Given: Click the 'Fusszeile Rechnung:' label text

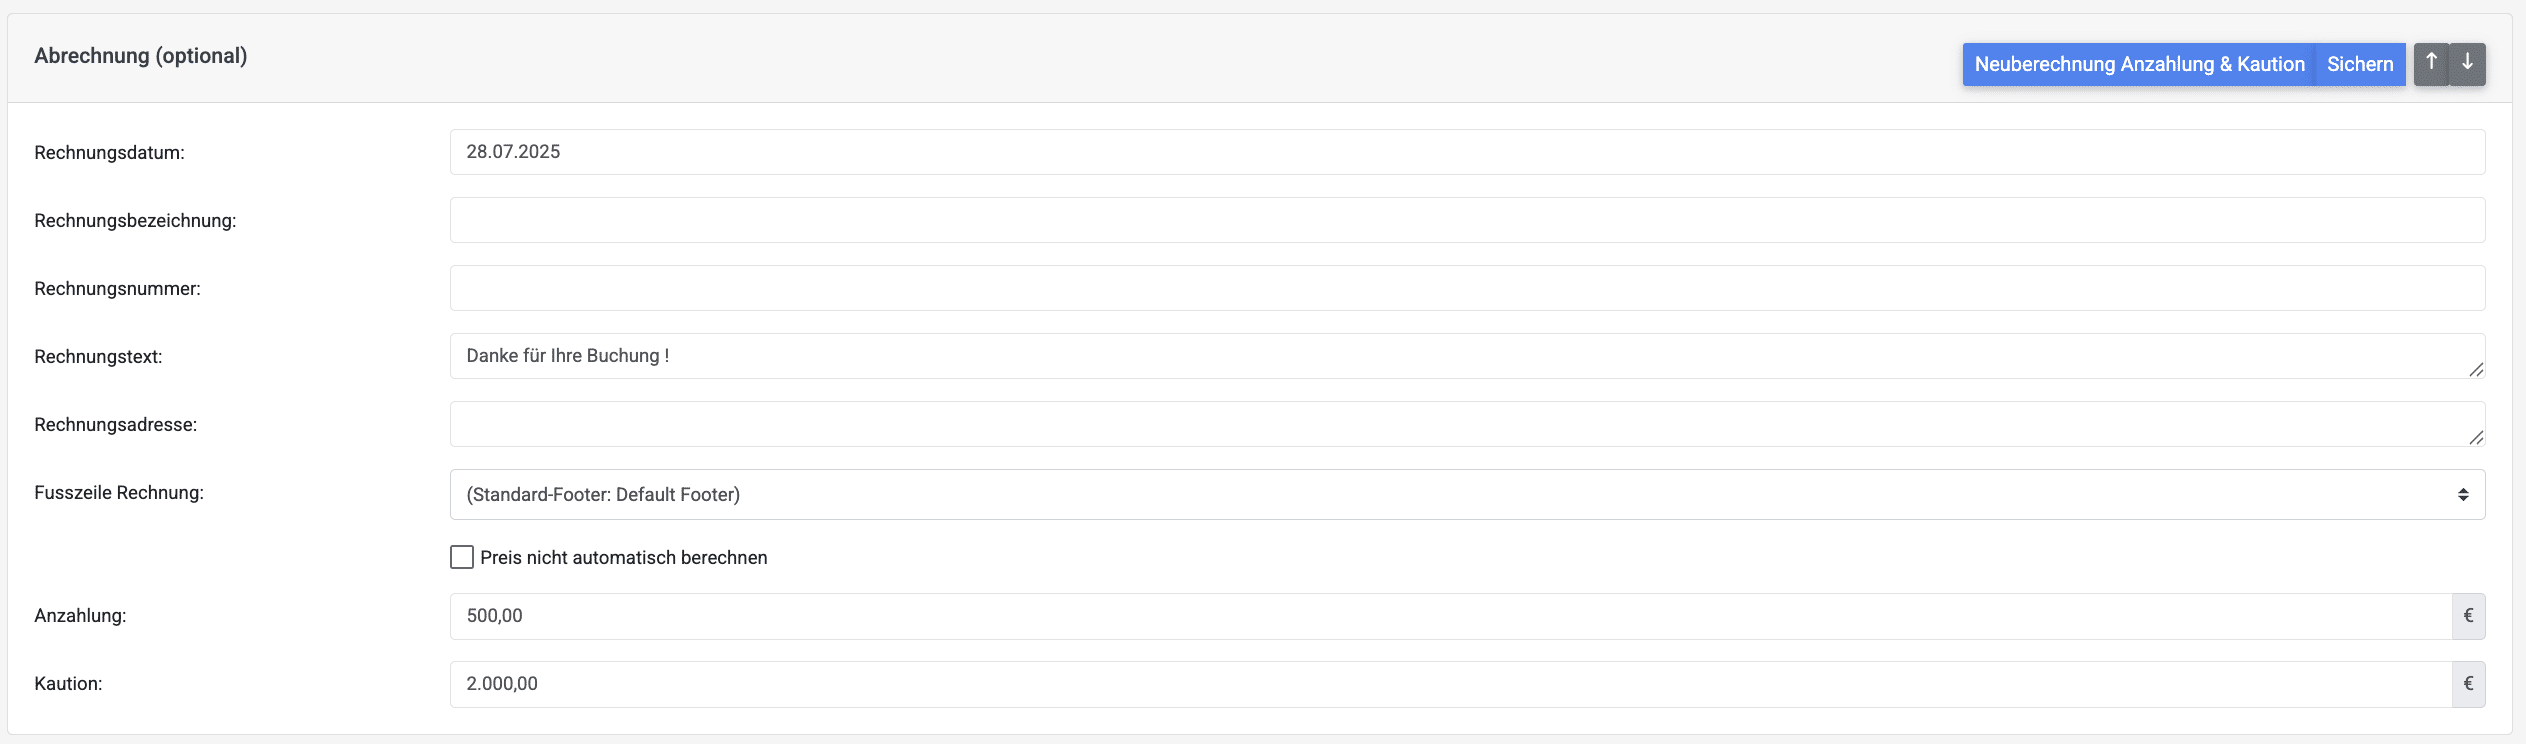Looking at the screenshot, I should [119, 493].
